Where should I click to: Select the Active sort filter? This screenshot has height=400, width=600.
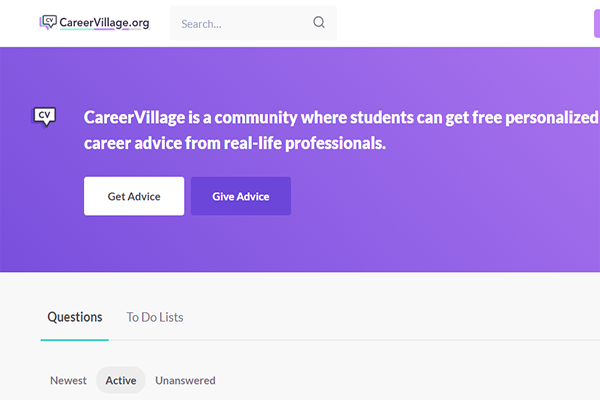tap(121, 380)
